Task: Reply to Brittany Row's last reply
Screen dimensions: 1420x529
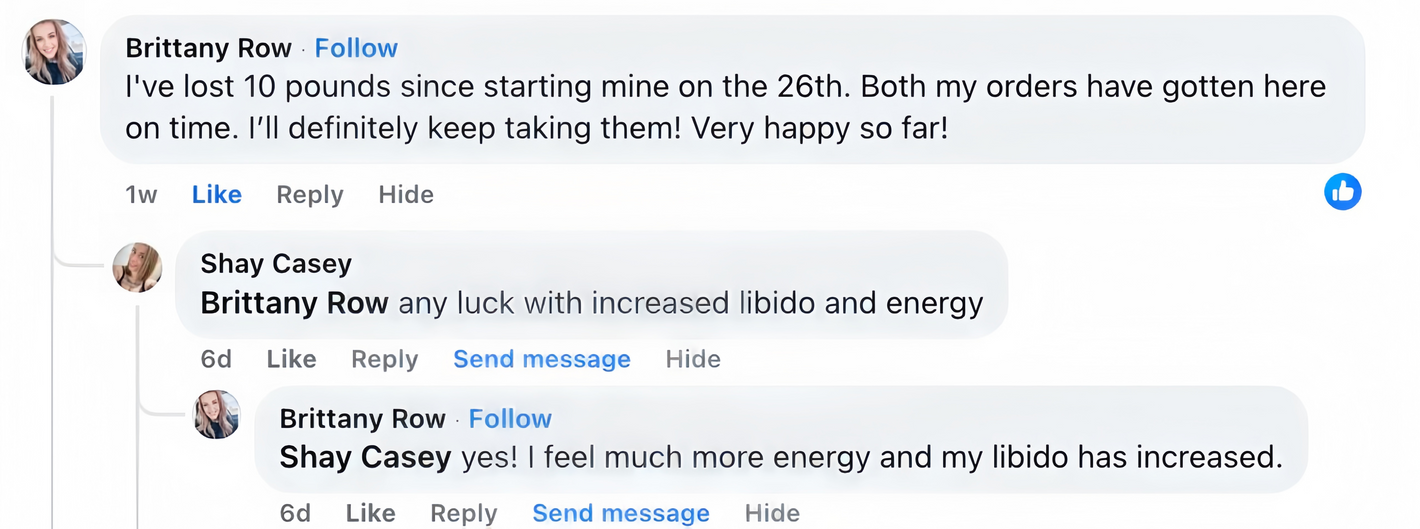Action: click(x=463, y=513)
